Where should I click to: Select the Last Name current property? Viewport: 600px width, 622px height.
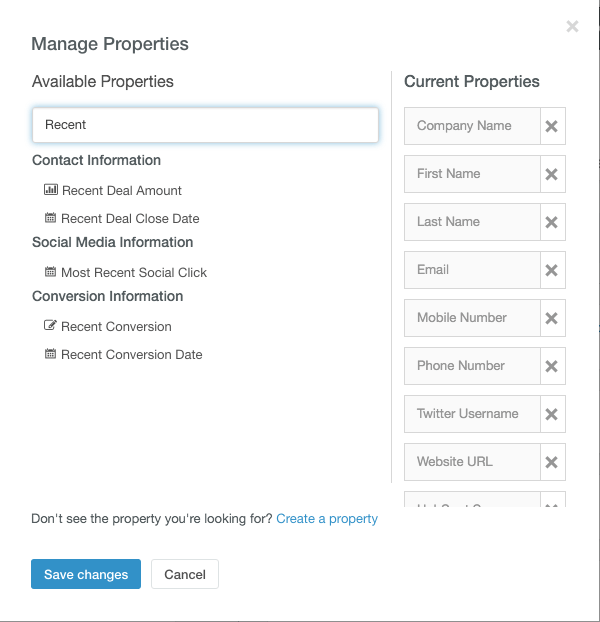pyautogui.click(x=472, y=222)
